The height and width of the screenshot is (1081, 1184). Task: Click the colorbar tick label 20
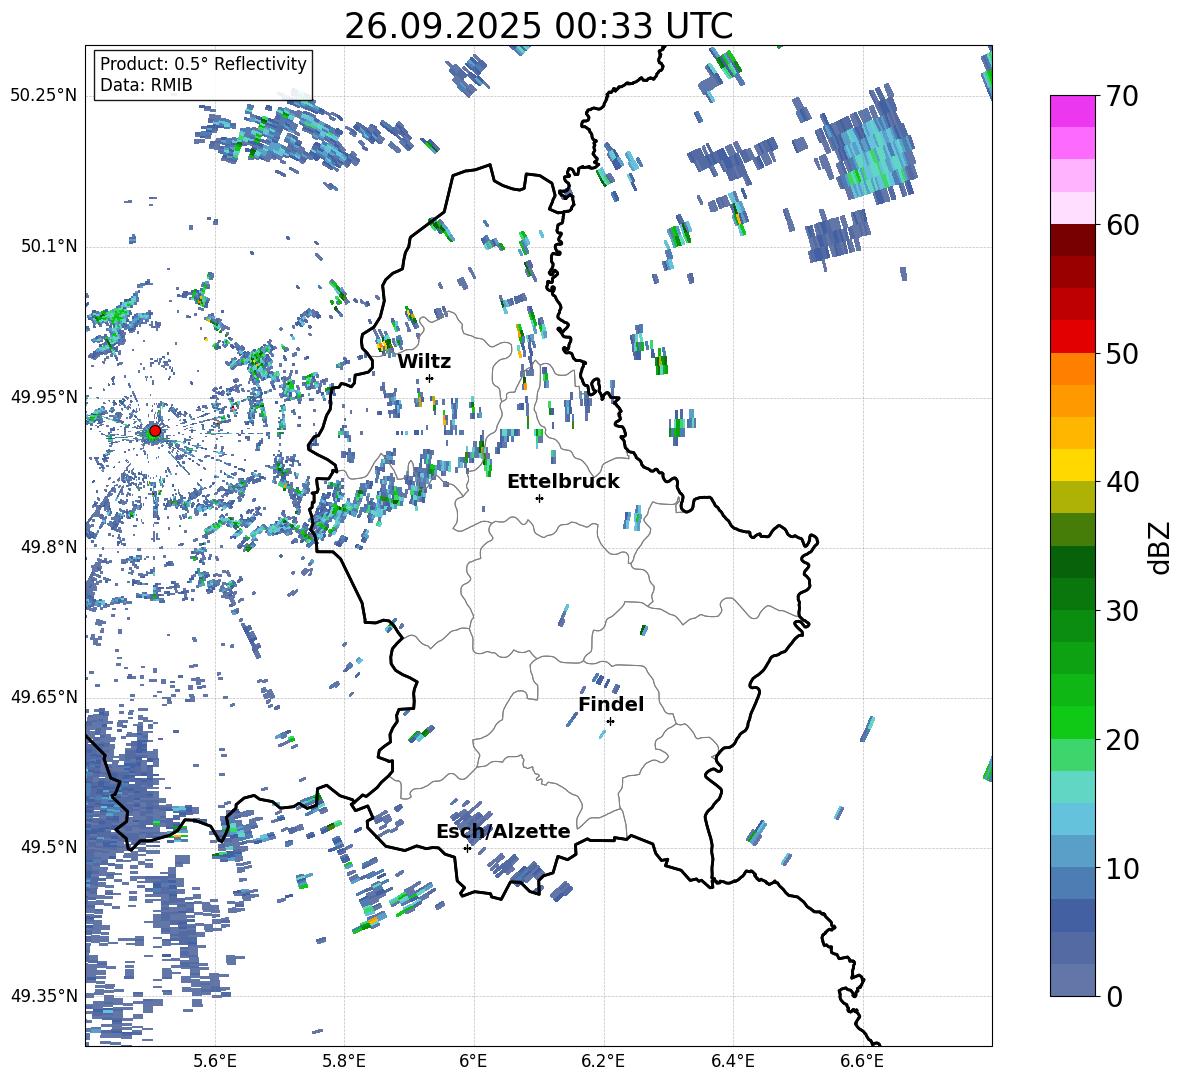click(1122, 739)
